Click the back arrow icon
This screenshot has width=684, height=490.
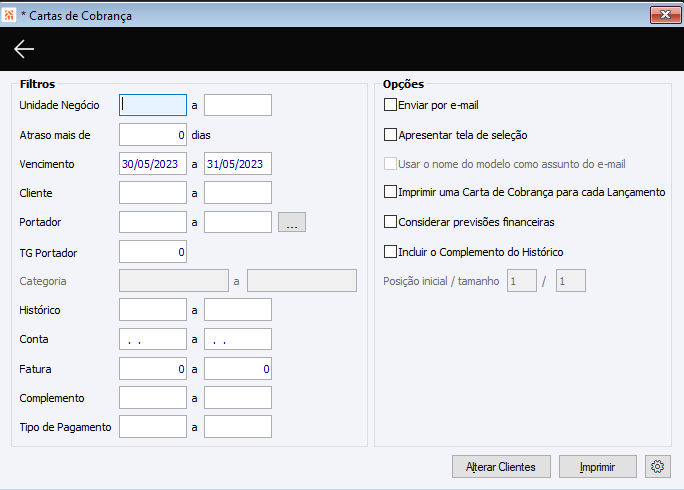point(24,49)
